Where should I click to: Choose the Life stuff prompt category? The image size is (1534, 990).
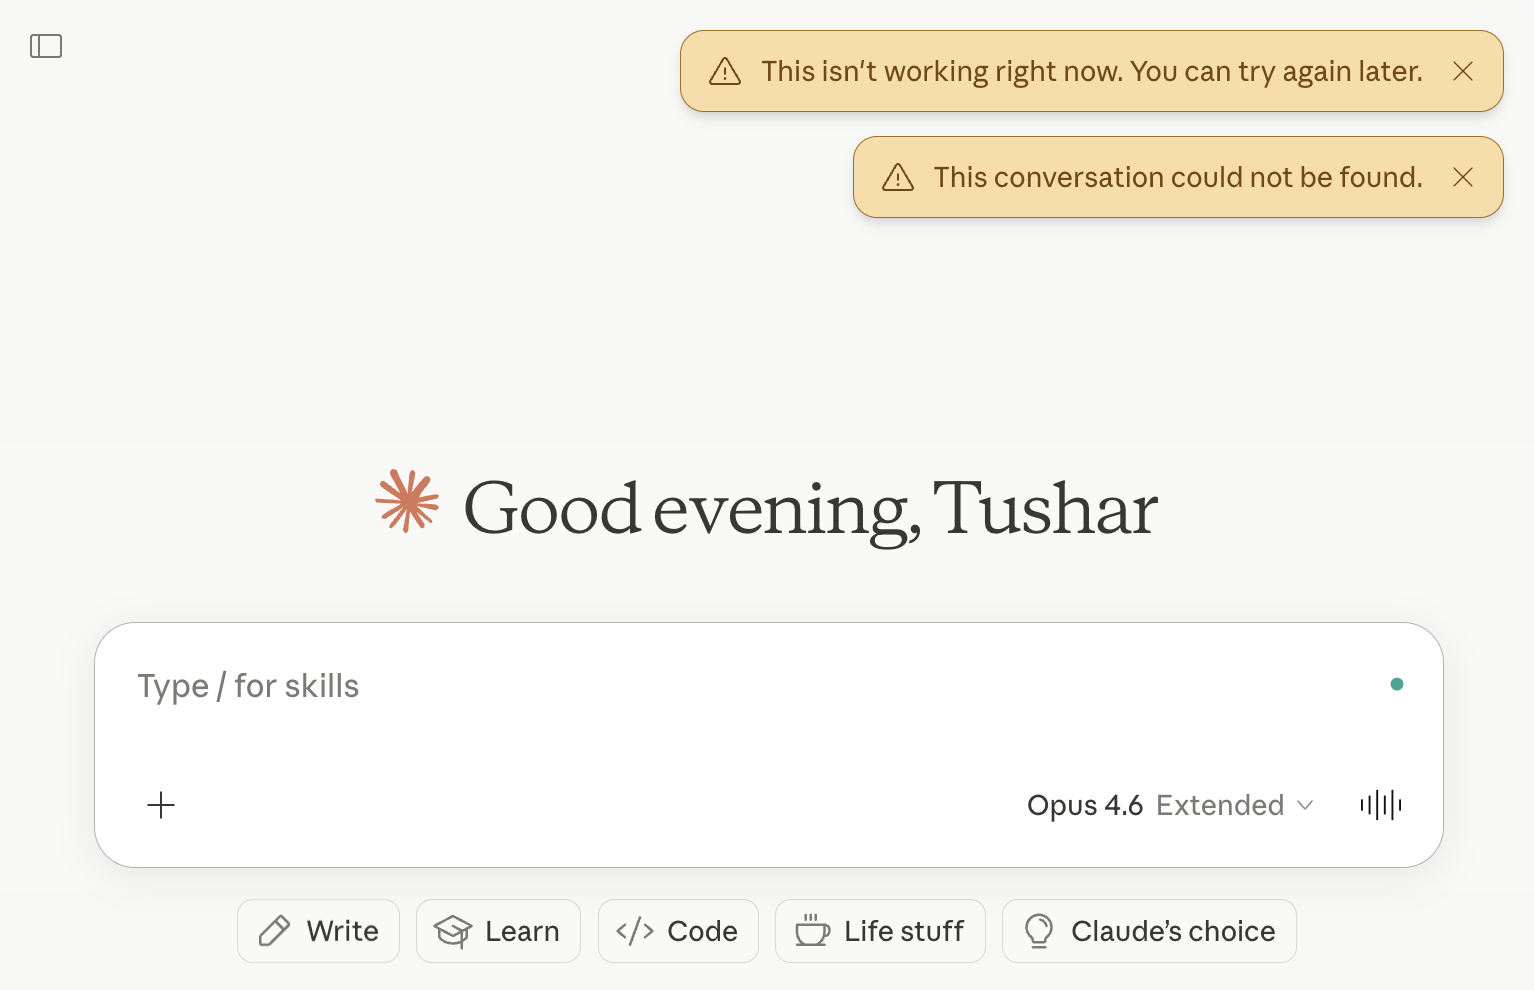click(880, 931)
